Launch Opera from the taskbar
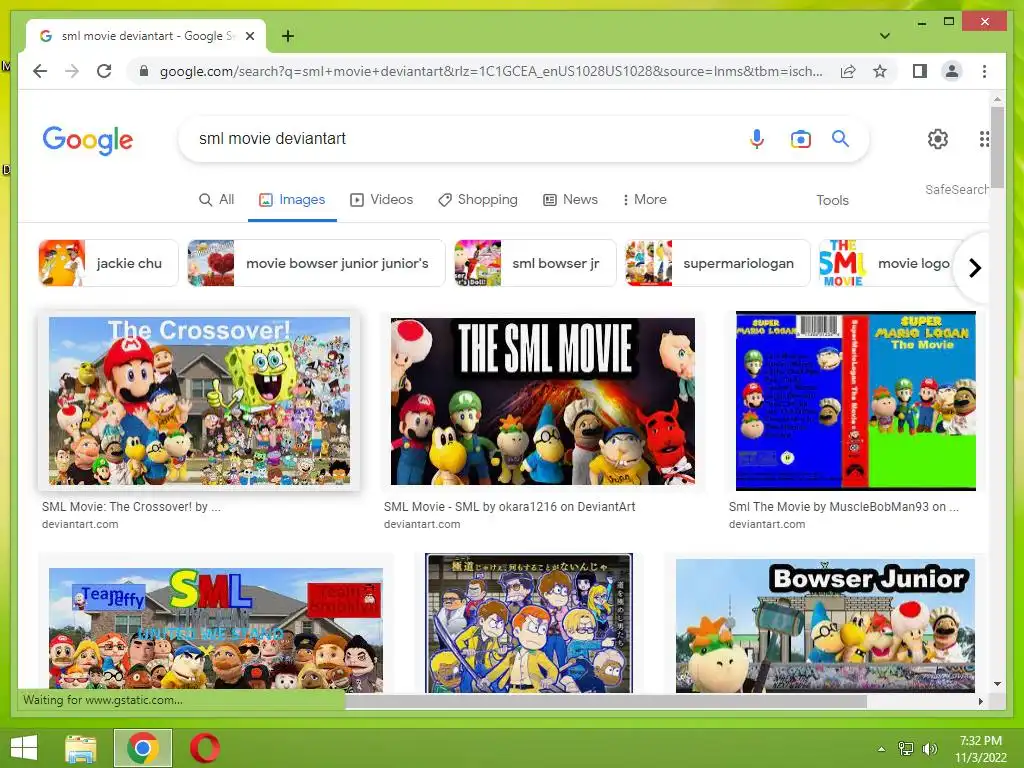Image resolution: width=1024 pixels, height=768 pixels. pyautogui.click(x=205, y=748)
